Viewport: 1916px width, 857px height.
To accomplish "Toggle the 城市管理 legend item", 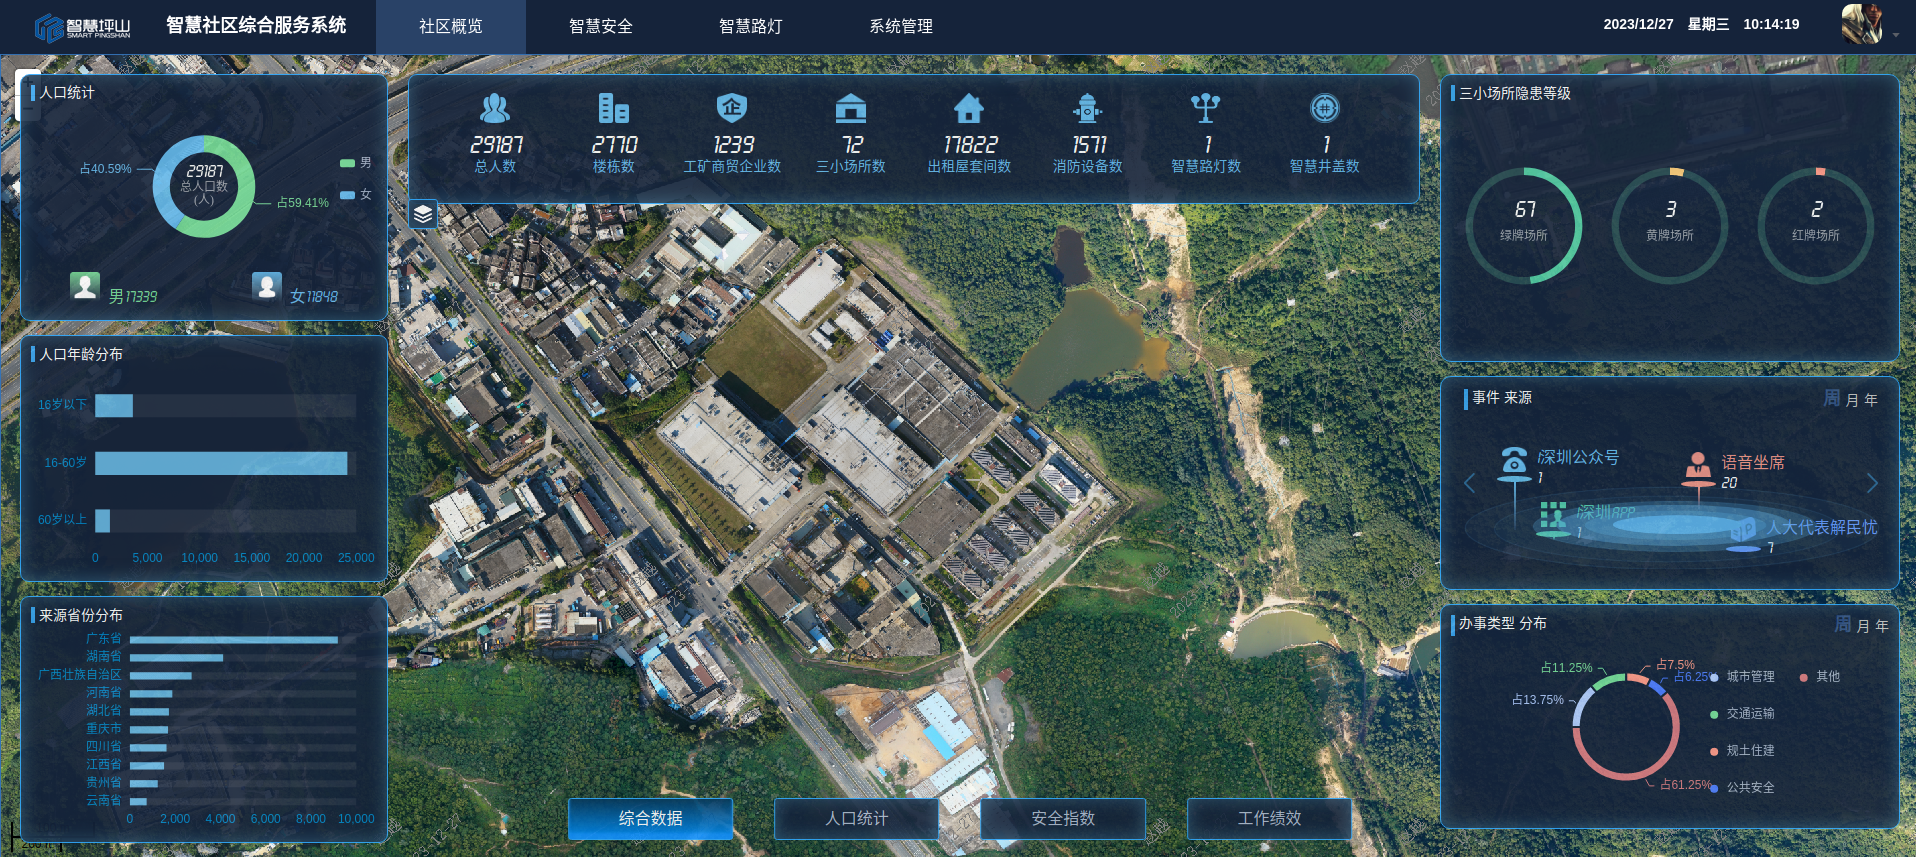I will 1743,677.
